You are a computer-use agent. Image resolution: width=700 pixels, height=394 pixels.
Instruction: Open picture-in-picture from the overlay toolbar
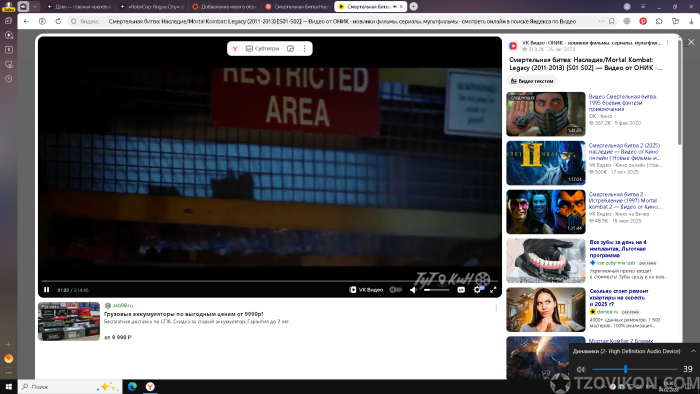click(290, 49)
